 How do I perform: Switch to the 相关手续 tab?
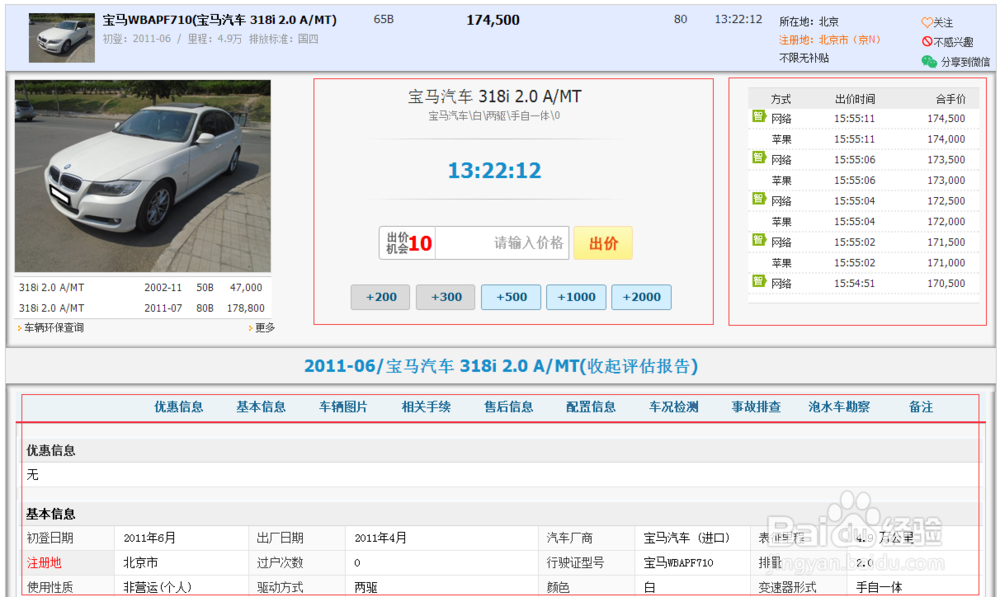click(426, 407)
